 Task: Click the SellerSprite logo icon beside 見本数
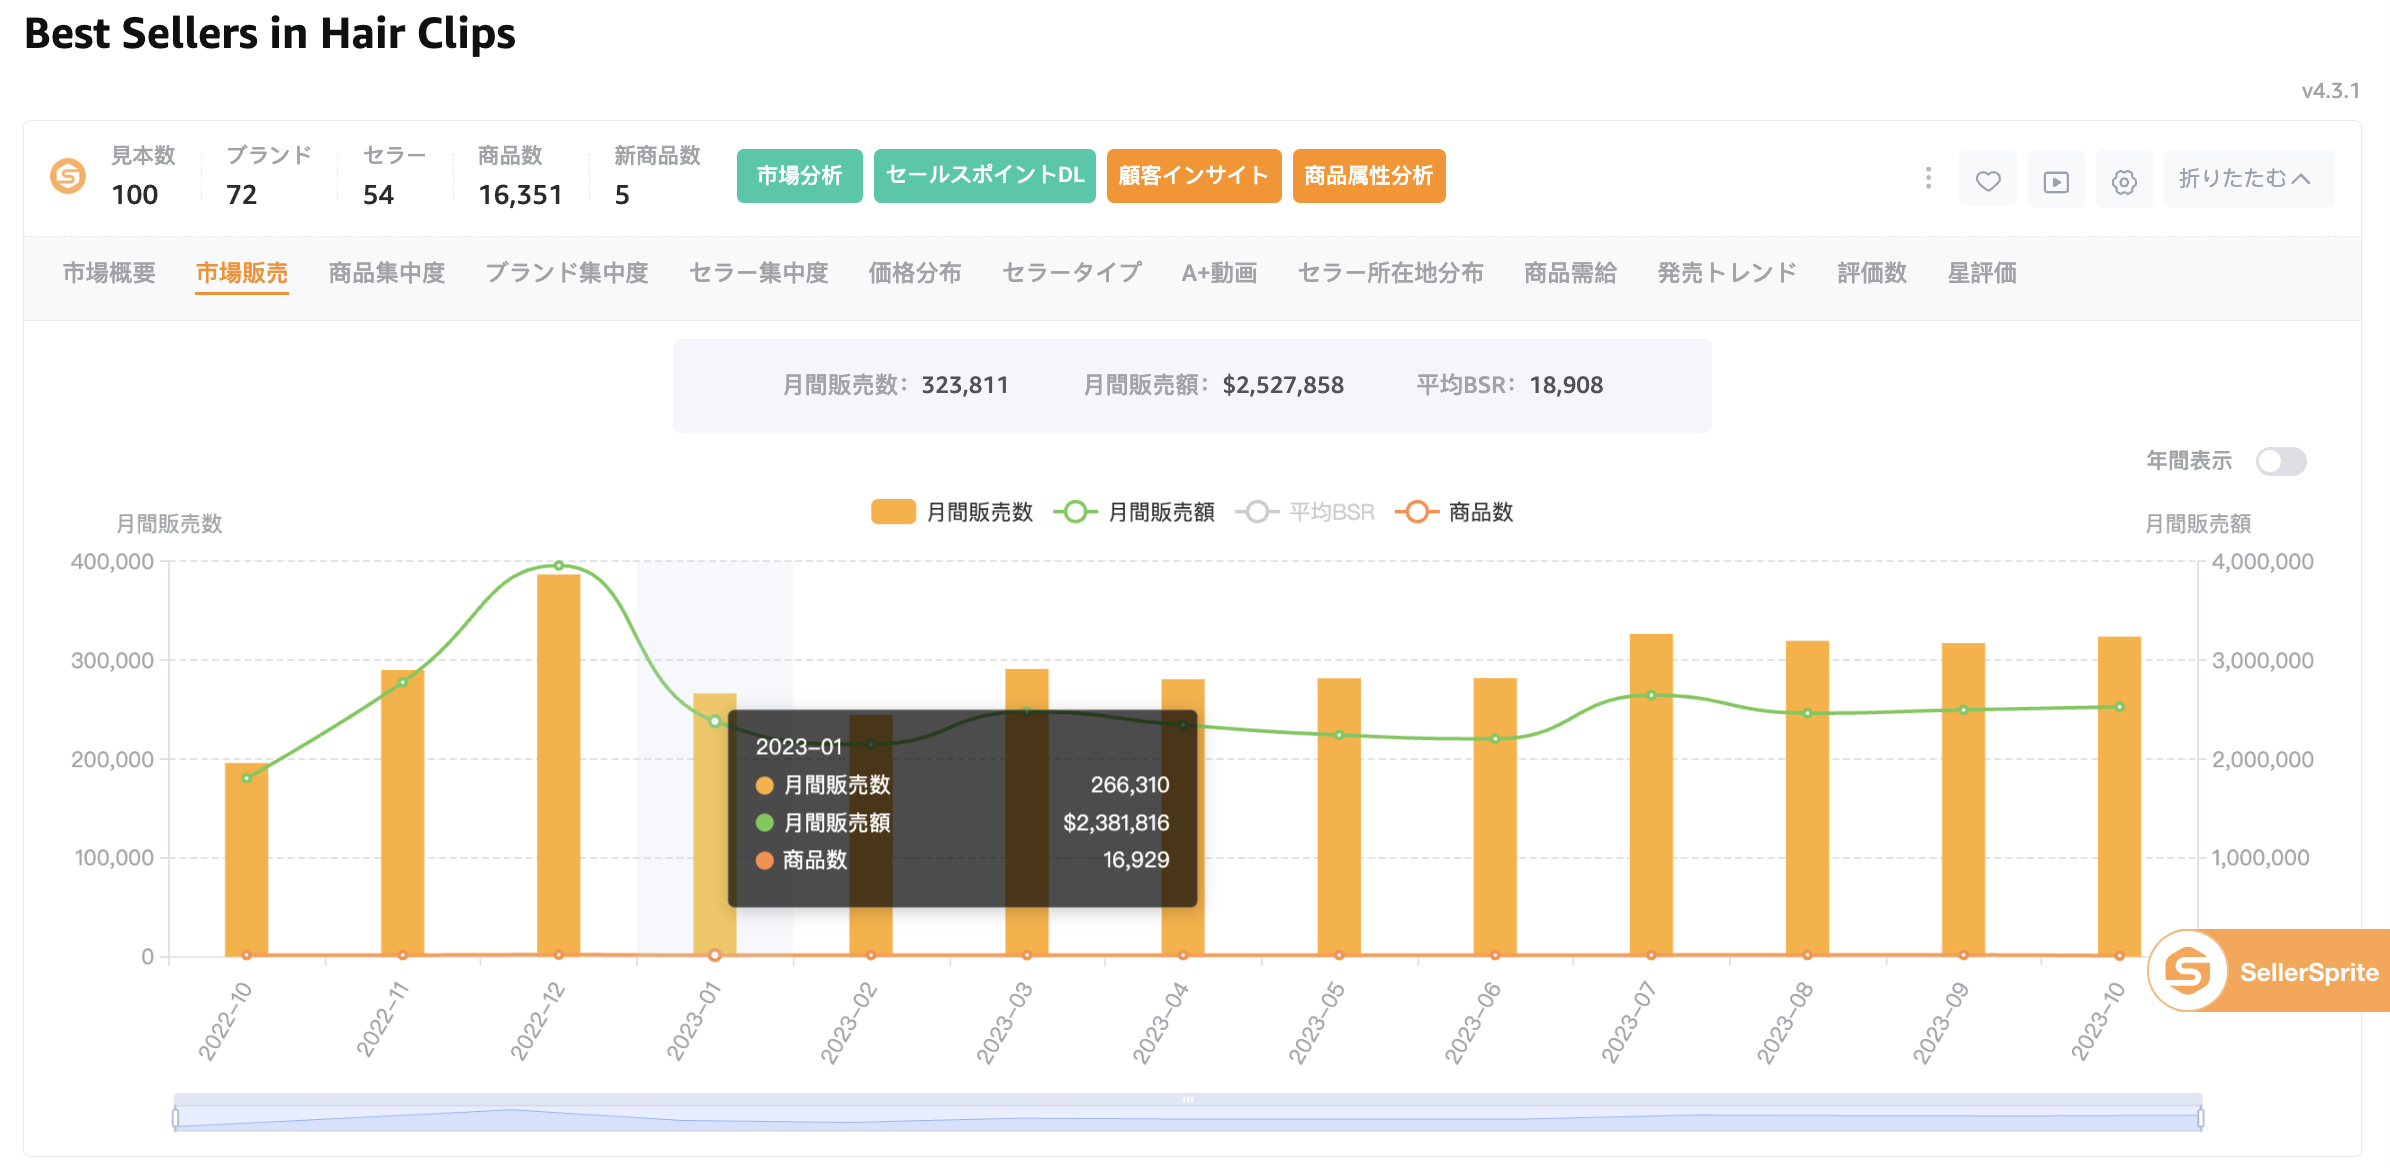pyautogui.click(x=68, y=176)
